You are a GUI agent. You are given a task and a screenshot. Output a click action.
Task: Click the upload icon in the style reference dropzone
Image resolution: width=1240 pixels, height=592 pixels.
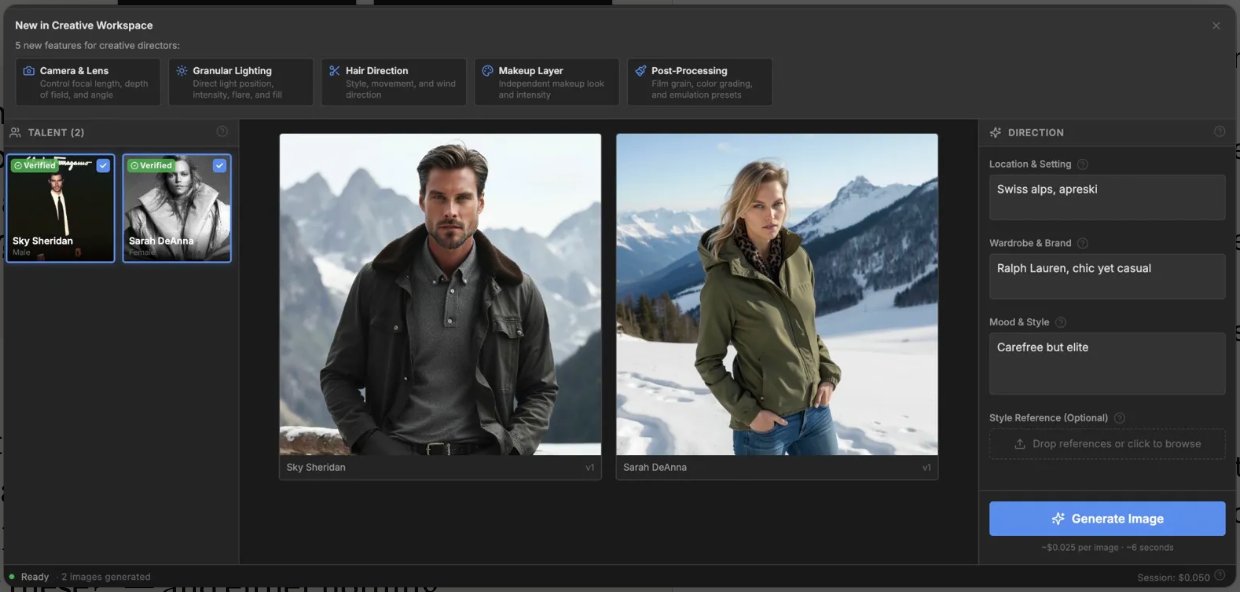tap(1020, 444)
